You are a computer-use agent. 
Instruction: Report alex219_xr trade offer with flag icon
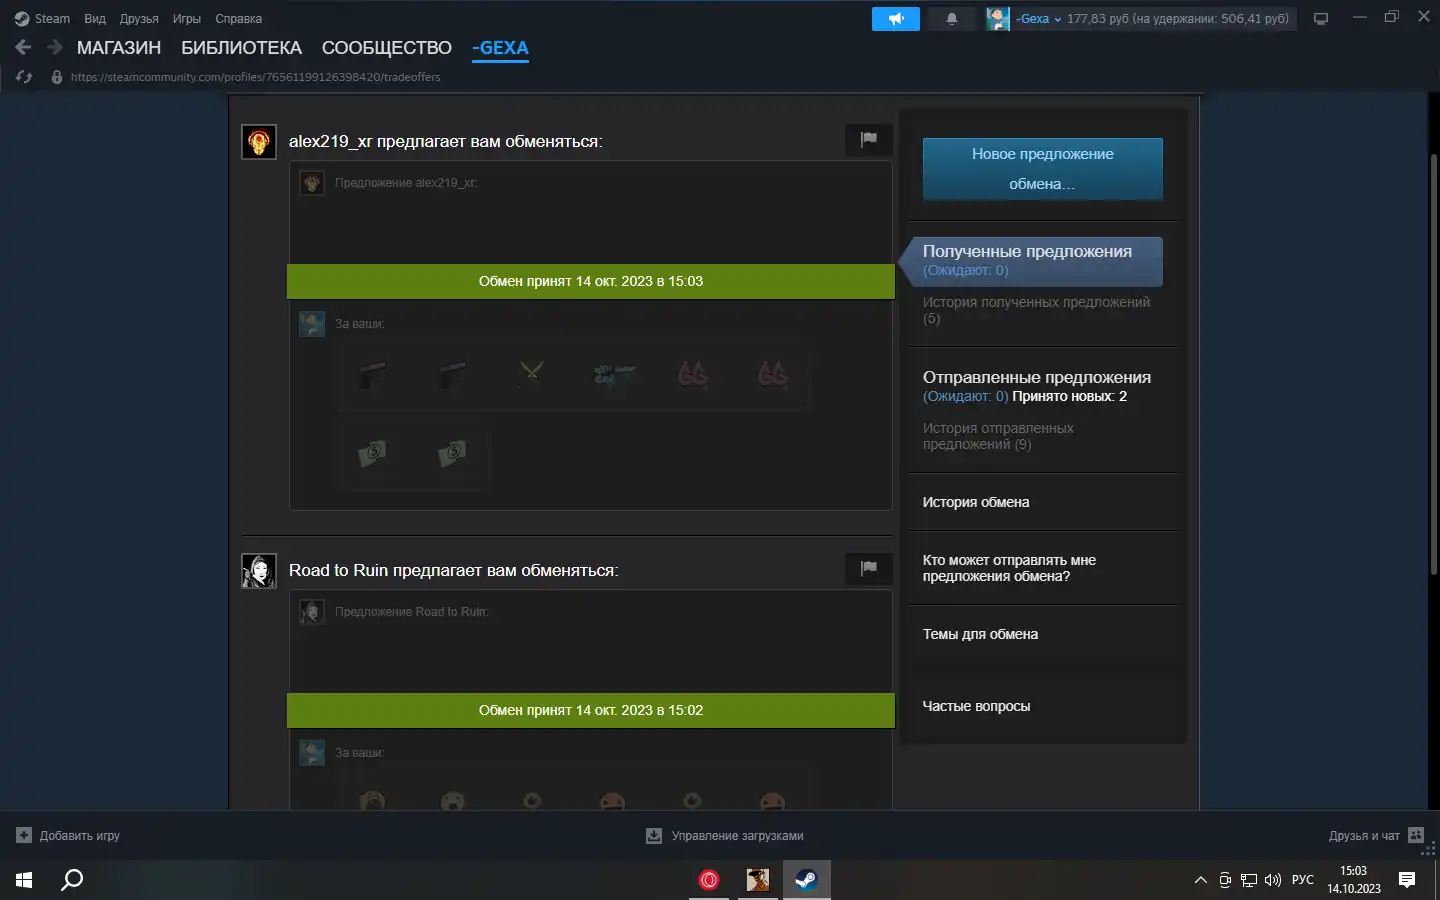pyautogui.click(x=868, y=140)
